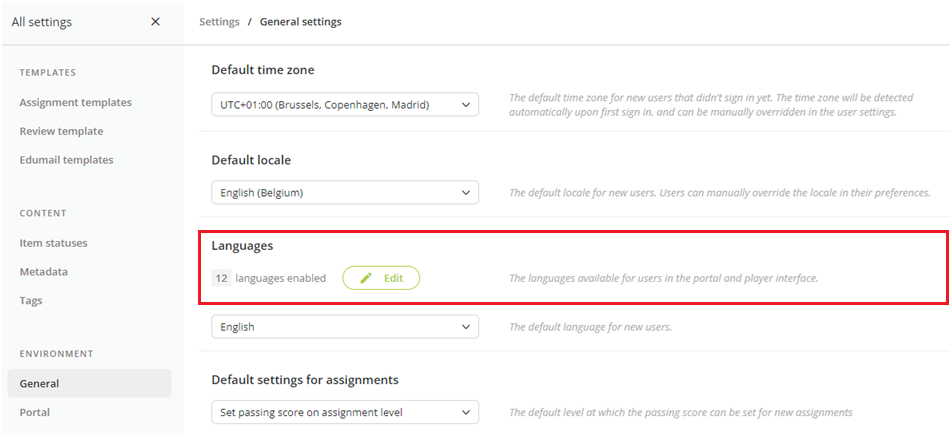The image size is (950, 435).
Task: Open the Tags settings page
Action: point(31,301)
